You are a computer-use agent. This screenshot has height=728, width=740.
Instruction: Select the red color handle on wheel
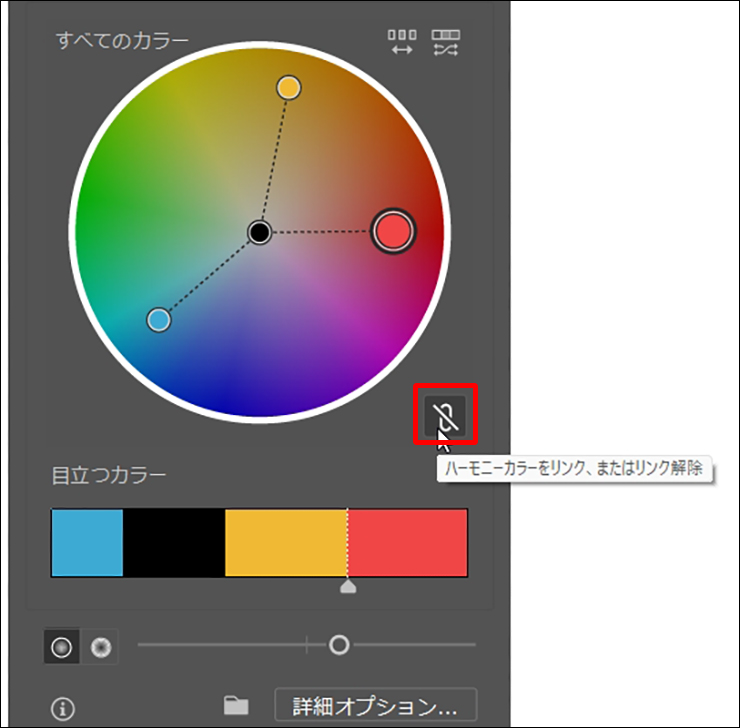pyautogui.click(x=393, y=231)
